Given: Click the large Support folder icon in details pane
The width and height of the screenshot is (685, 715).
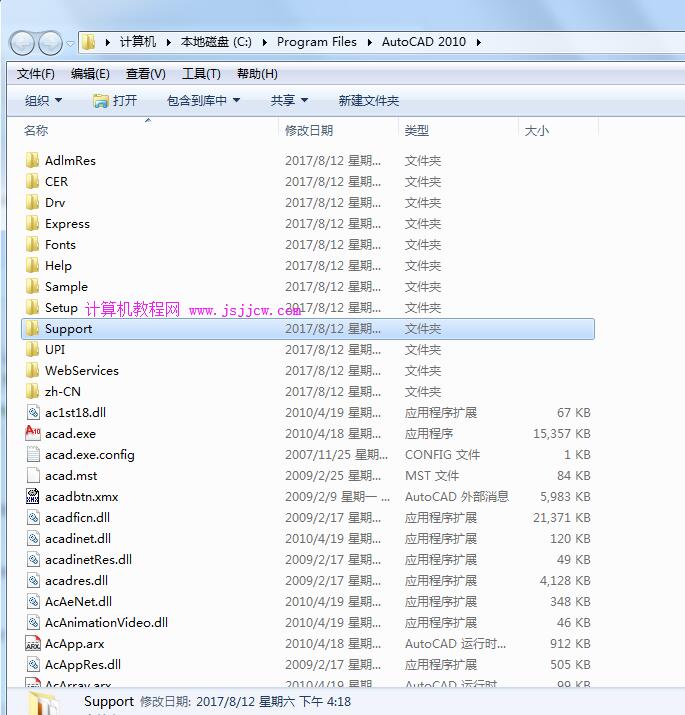Looking at the screenshot, I should point(42,703).
